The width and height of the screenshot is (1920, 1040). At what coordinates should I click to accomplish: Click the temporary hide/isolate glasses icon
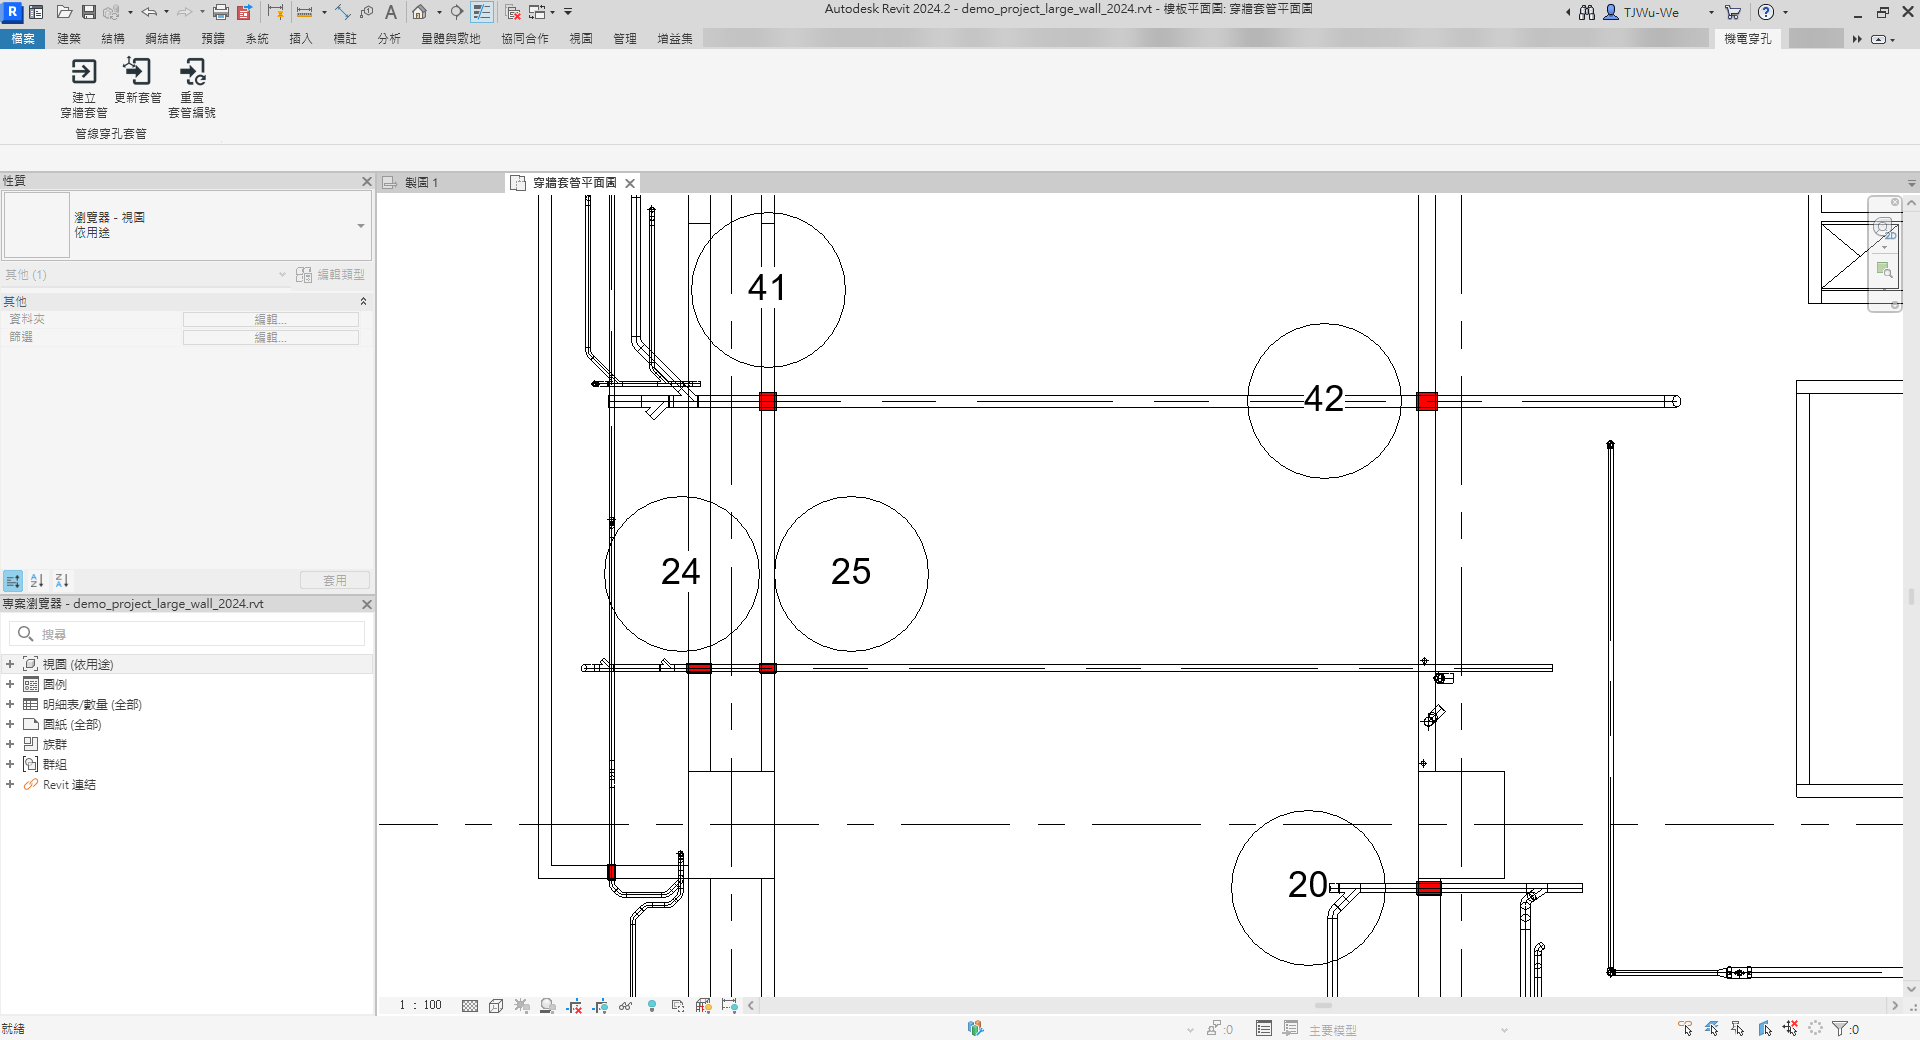(x=626, y=1006)
